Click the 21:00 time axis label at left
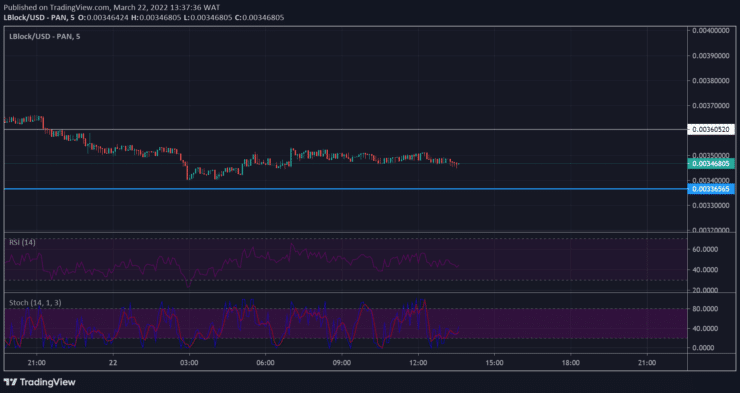The image size is (740, 393). coord(36,363)
